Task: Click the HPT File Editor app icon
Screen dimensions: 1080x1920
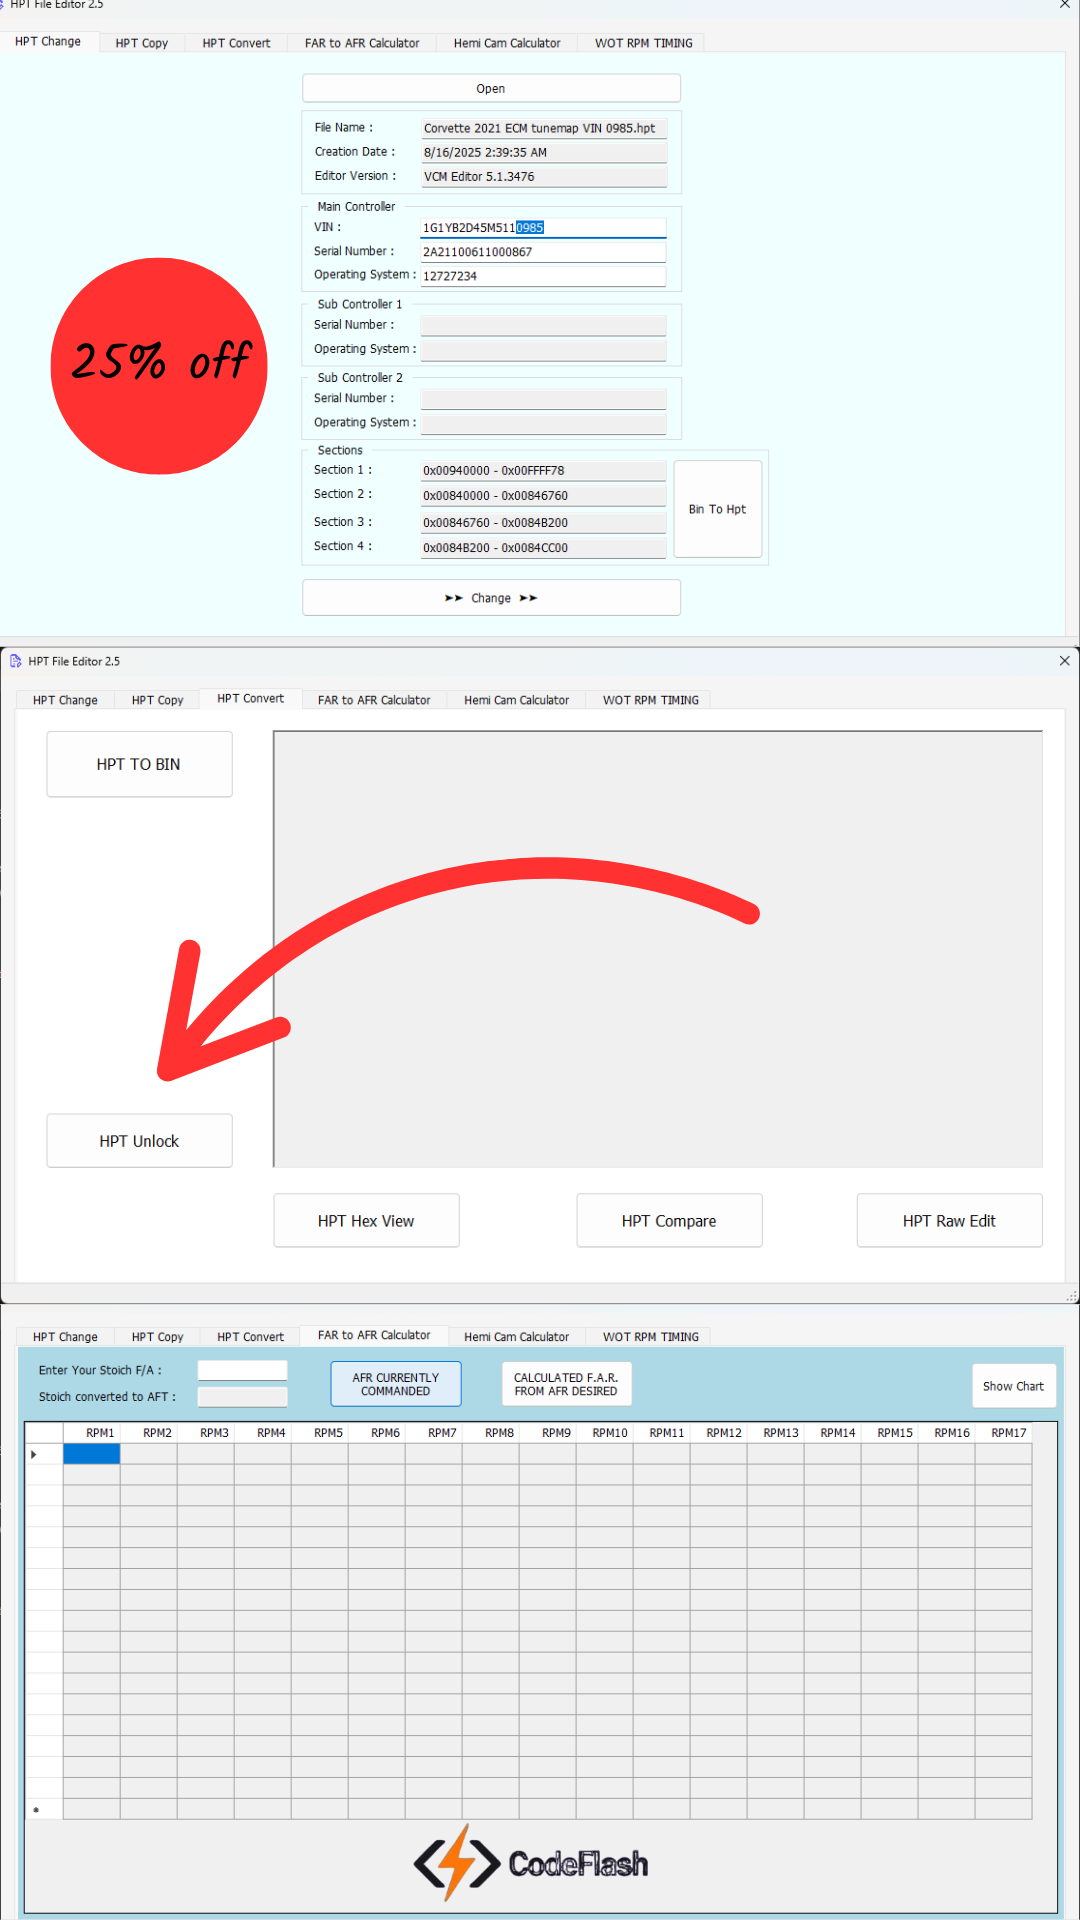Action: point(15,661)
